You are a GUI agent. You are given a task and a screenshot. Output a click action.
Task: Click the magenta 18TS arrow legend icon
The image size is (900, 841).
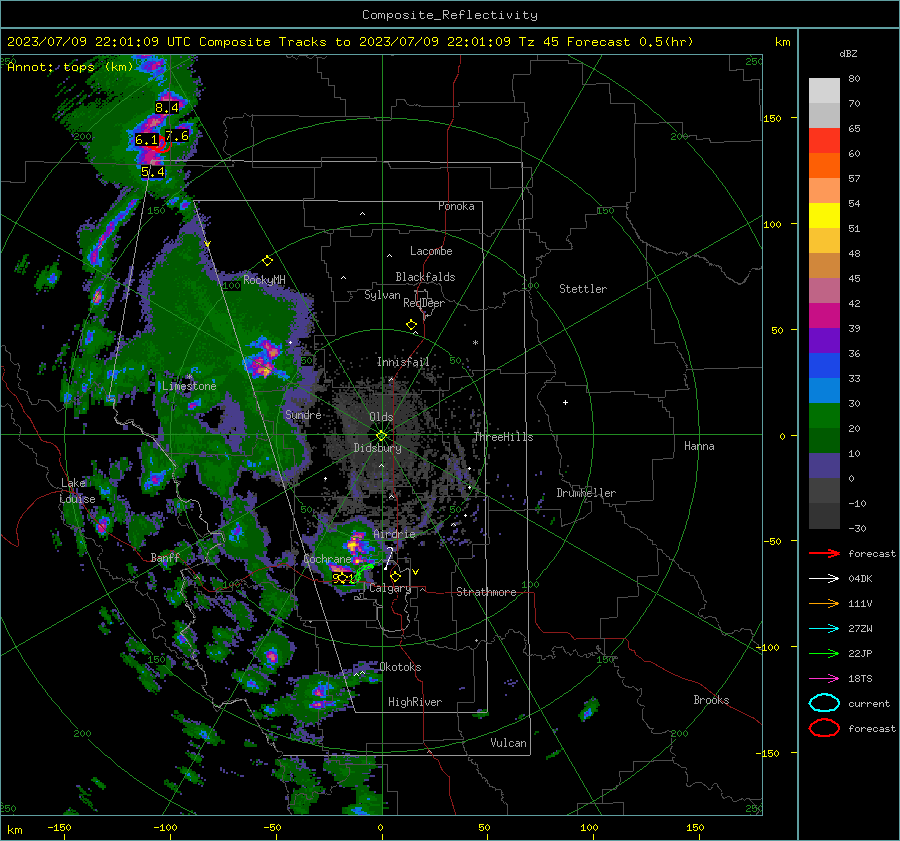[x=824, y=679]
